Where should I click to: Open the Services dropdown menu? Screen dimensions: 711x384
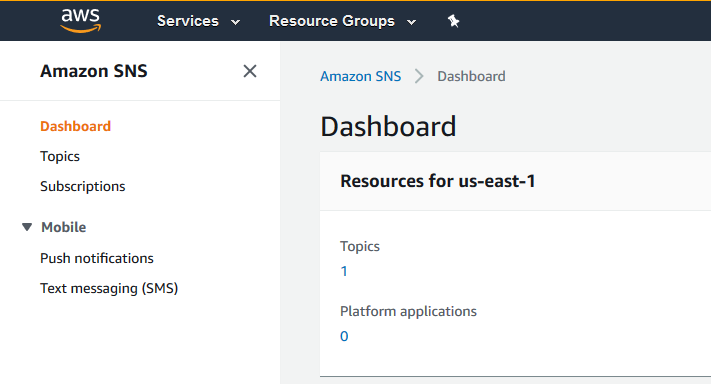coord(199,21)
